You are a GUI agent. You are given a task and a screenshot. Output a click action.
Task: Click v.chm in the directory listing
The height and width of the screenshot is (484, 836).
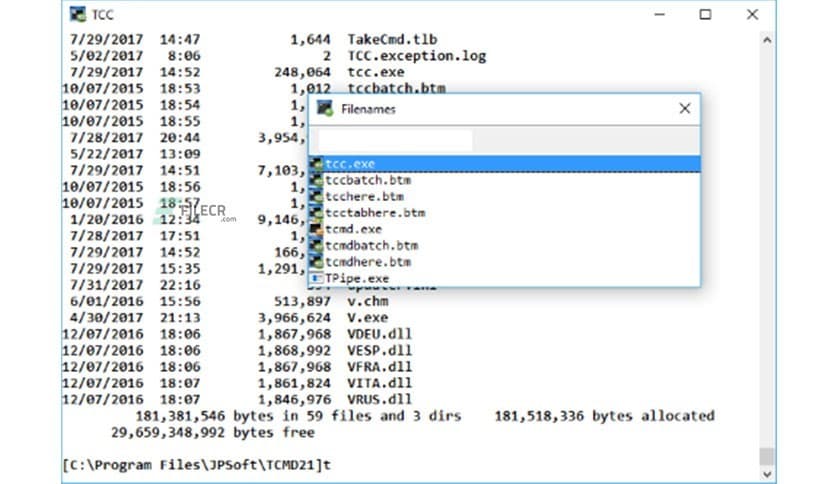coord(368,301)
